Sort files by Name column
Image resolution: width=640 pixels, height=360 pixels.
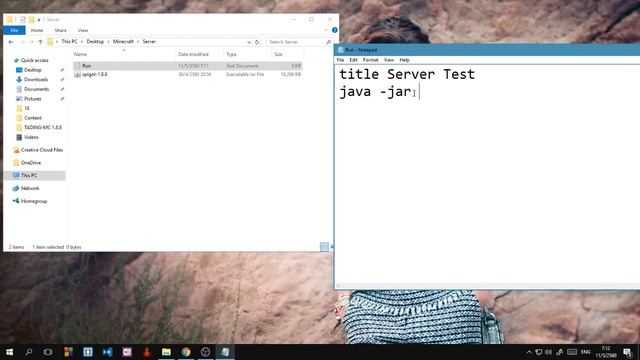coord(80,54)
